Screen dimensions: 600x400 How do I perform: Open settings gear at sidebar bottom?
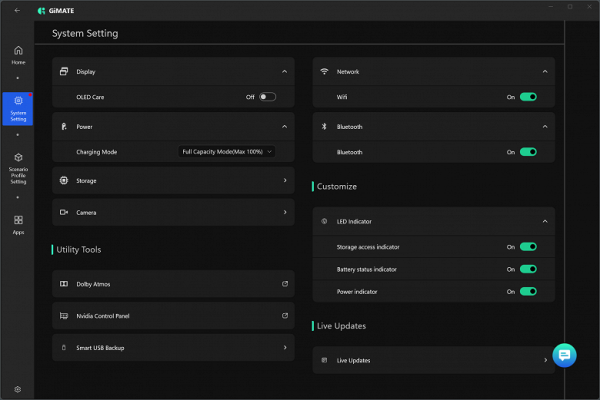point(18,389)
